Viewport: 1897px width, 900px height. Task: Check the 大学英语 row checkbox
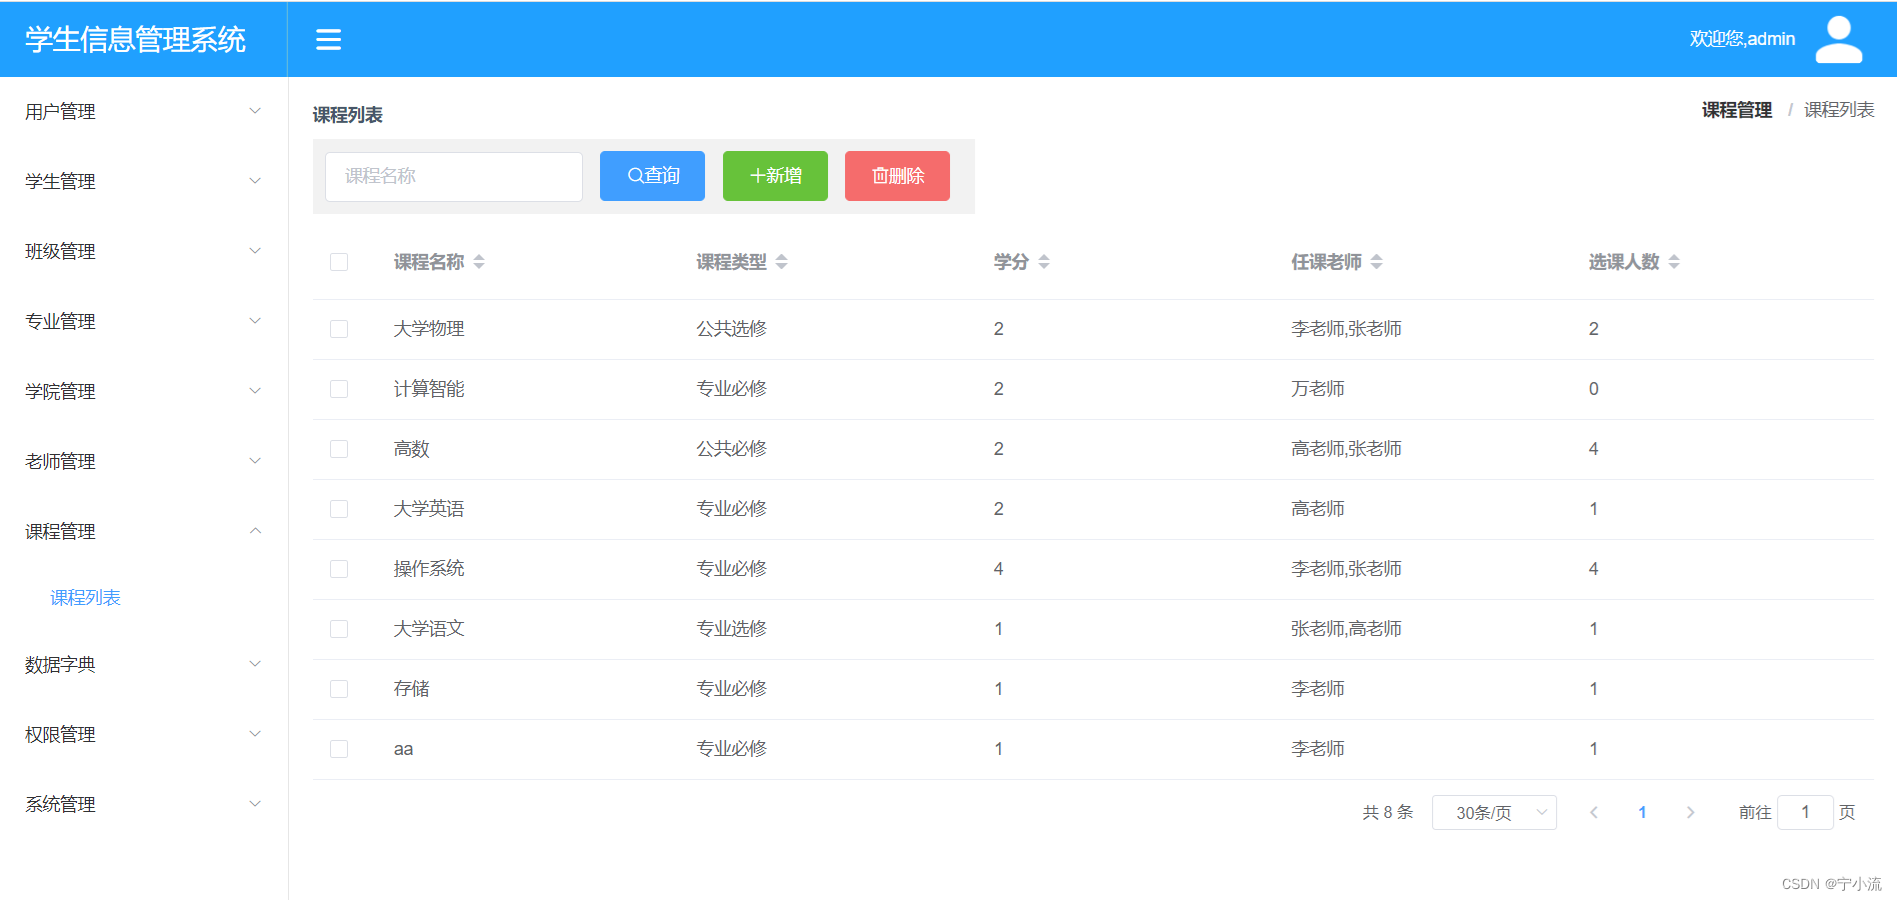(339, 509)
